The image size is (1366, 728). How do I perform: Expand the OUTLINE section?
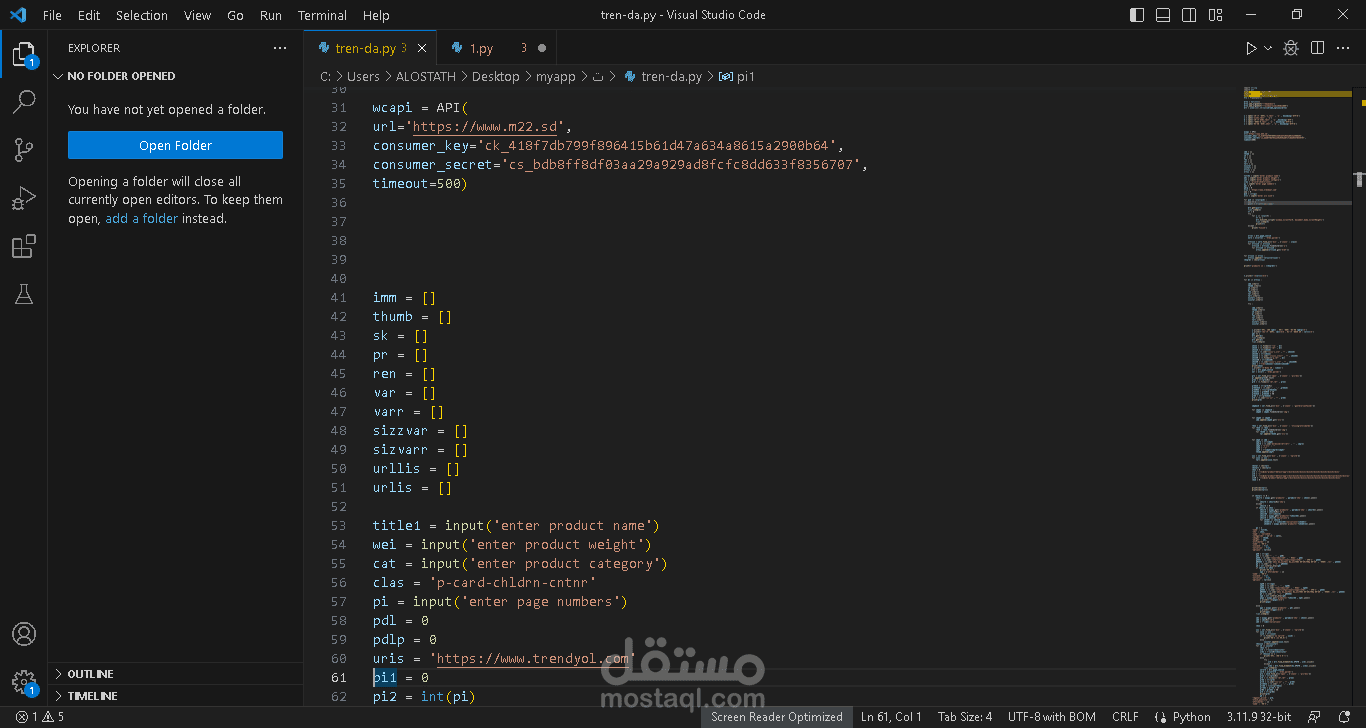pyautogui.click(x=176, y=674)
